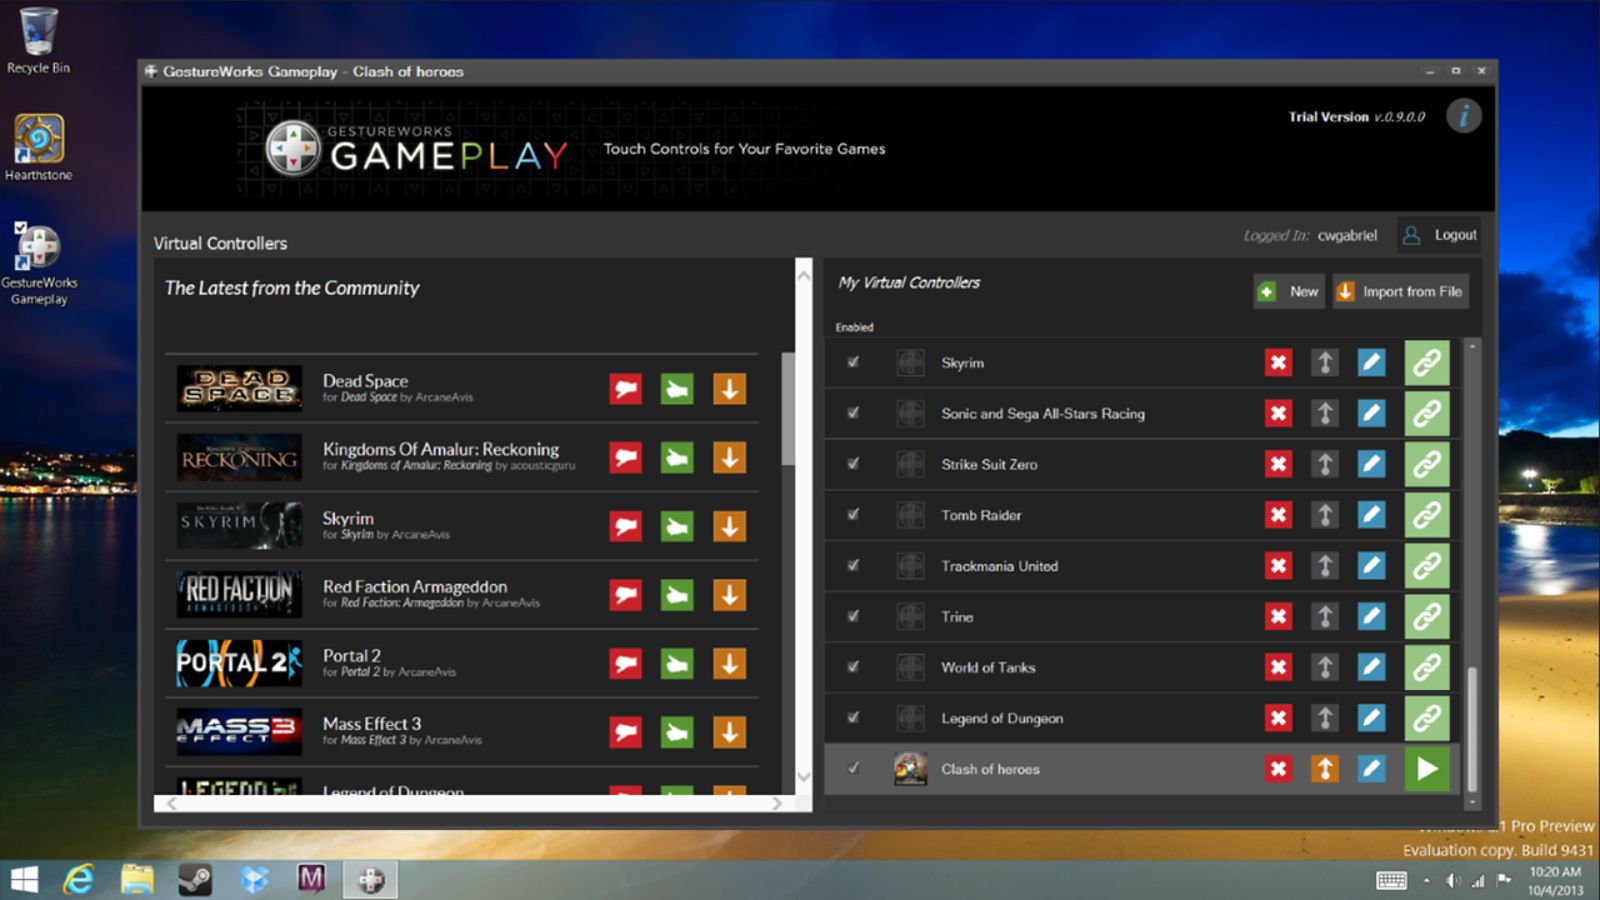Click the community list scroll left arrow
The height and width of the screenshot is (900, 1600).
(172, 804)
